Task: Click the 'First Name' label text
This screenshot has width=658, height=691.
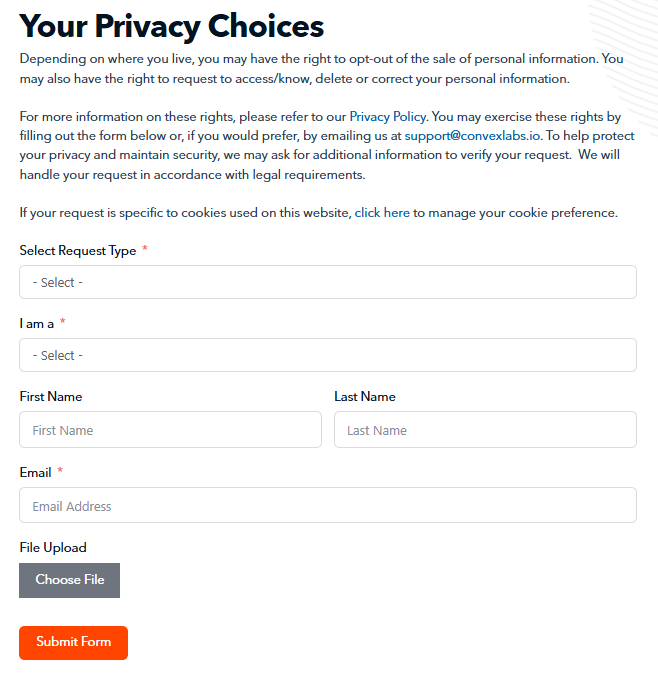Action: (x=51, y=397)
